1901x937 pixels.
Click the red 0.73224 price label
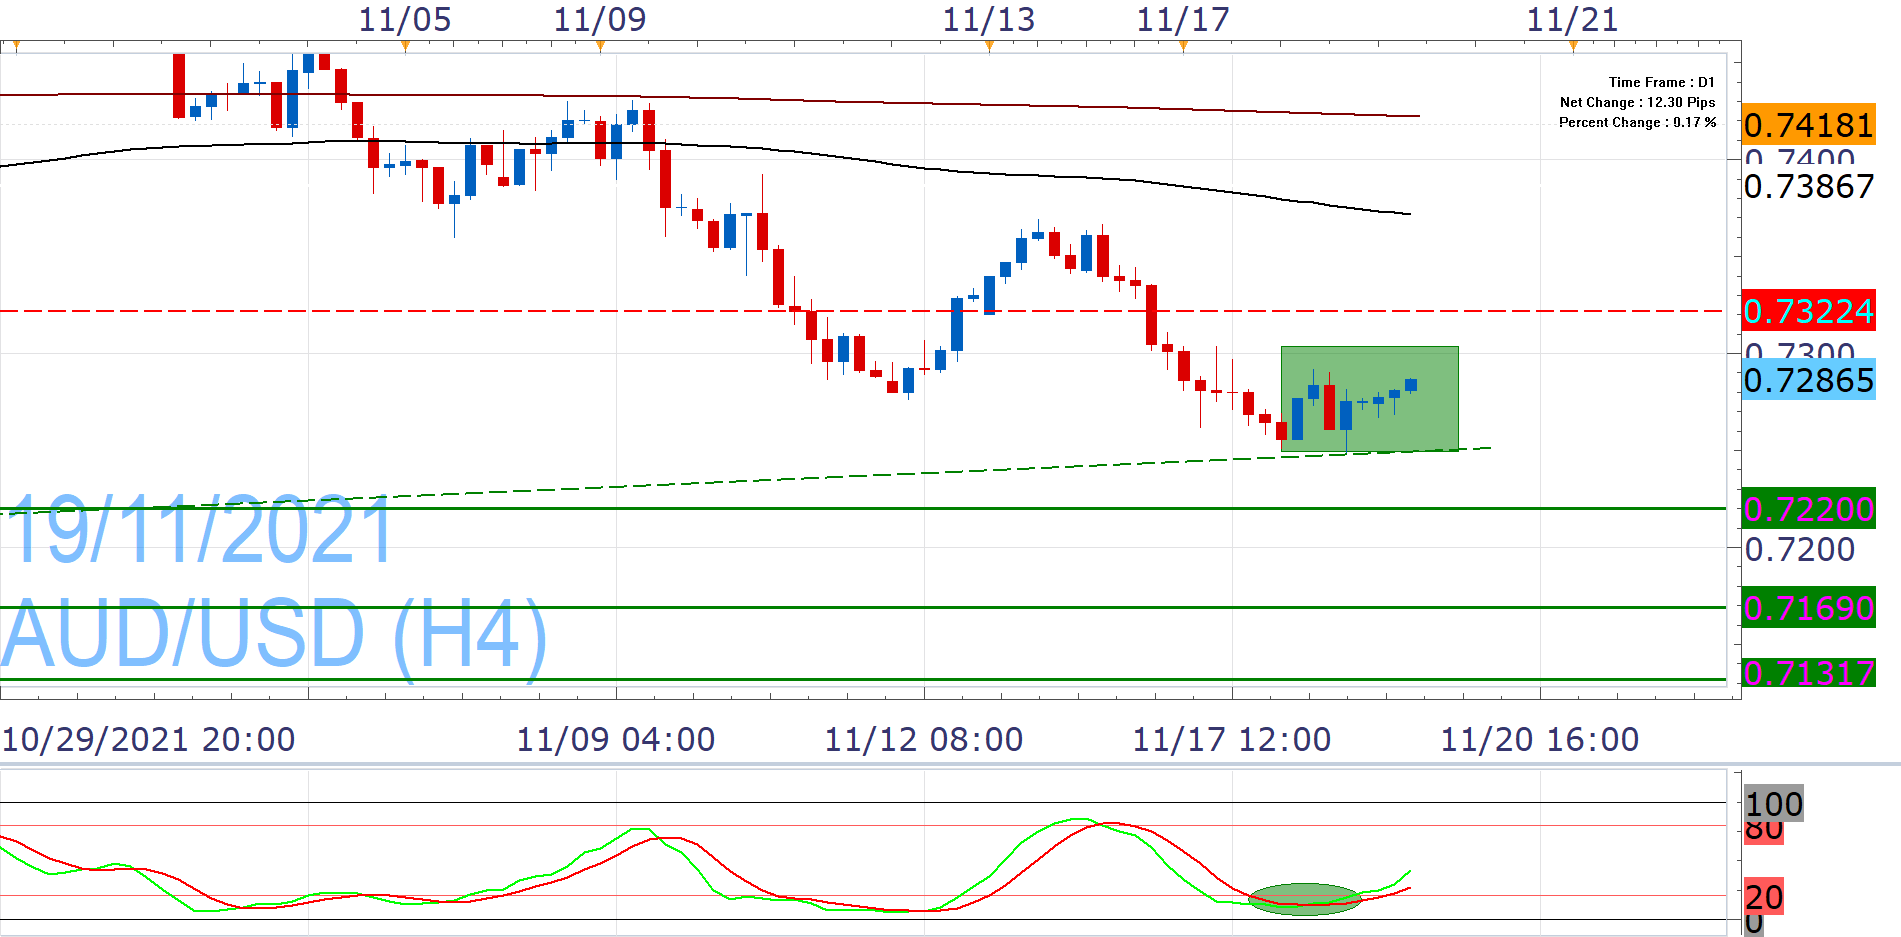click(1808, 311)
